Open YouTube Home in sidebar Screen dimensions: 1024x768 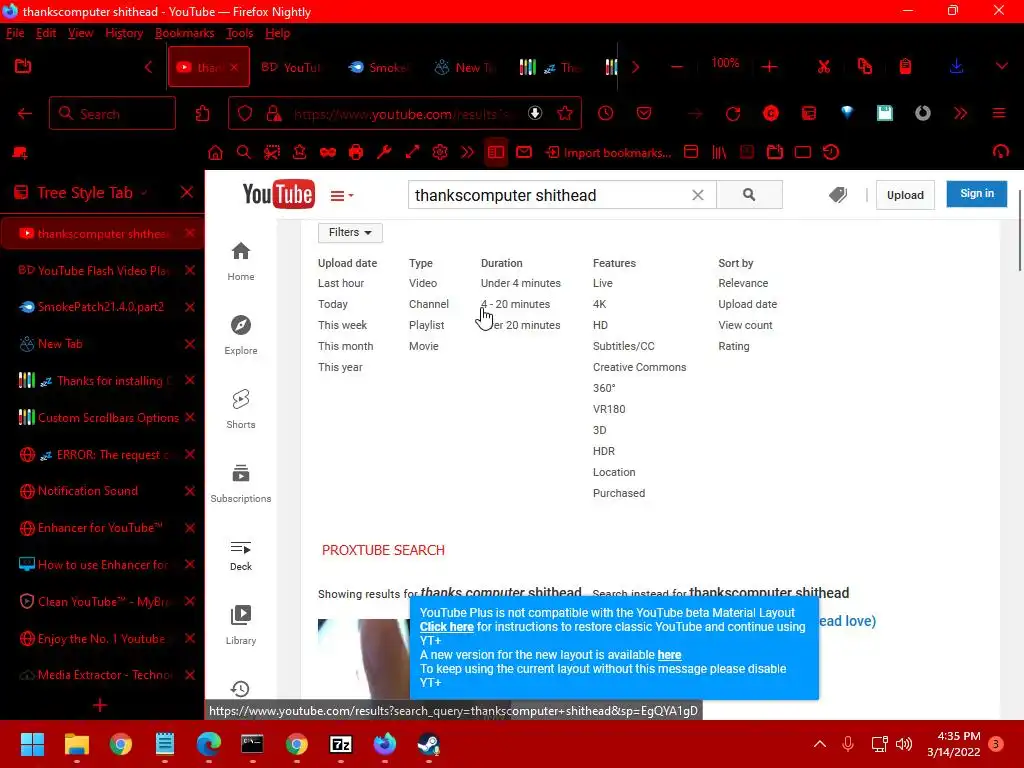click(x=240, y=261)
